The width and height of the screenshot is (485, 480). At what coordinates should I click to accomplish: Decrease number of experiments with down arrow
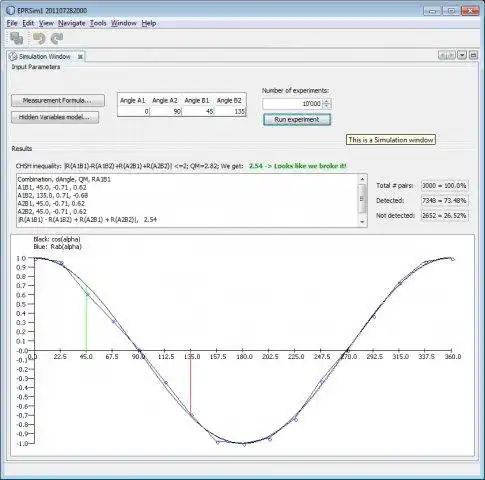pos(327,106)
